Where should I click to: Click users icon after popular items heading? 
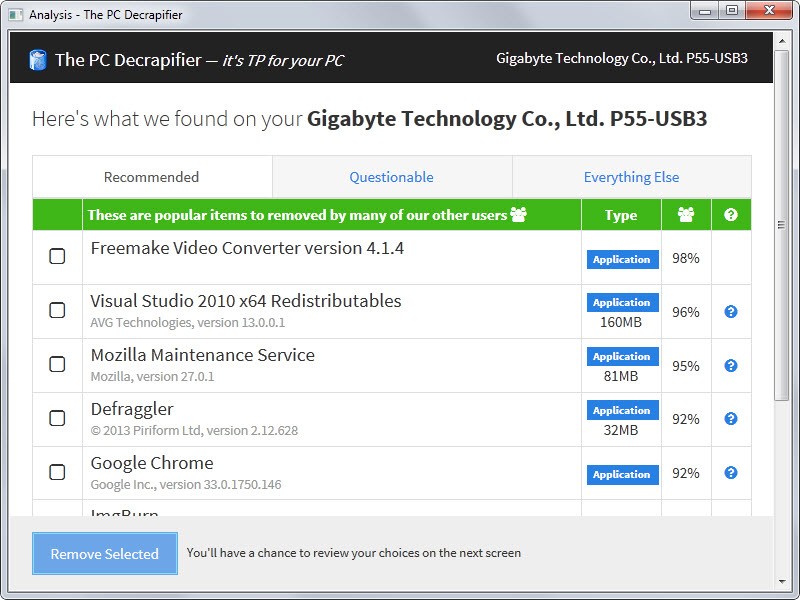(x=518, y=215)
